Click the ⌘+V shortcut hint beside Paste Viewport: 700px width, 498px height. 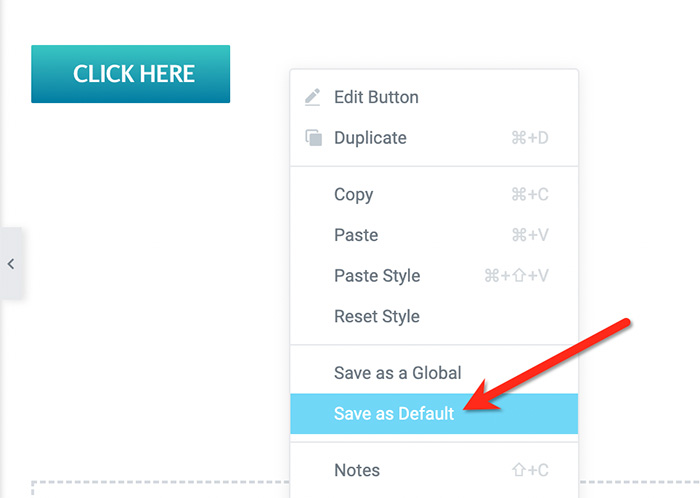[x=530, y=235]
